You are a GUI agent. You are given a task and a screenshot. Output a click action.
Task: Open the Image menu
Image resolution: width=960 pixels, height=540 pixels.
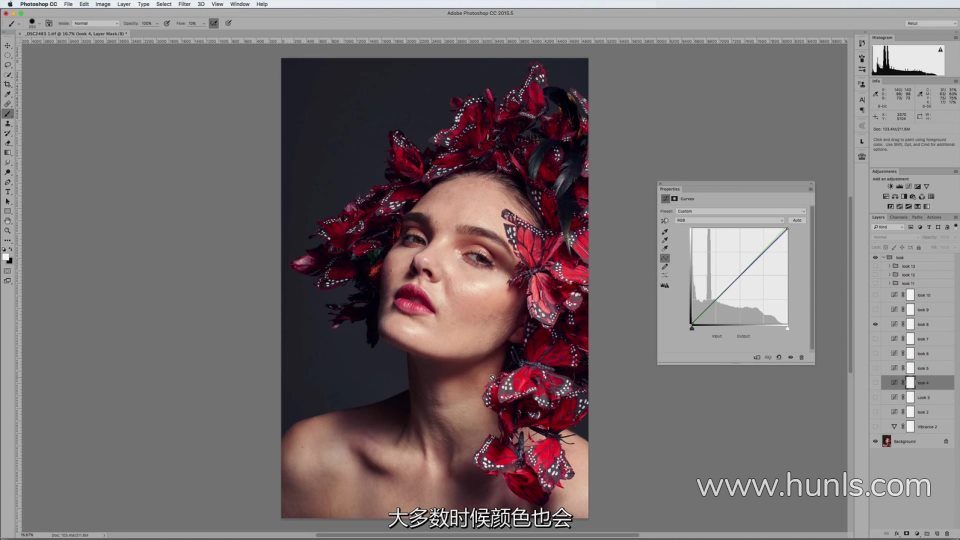pyautogui.click(x=102, y=4)
